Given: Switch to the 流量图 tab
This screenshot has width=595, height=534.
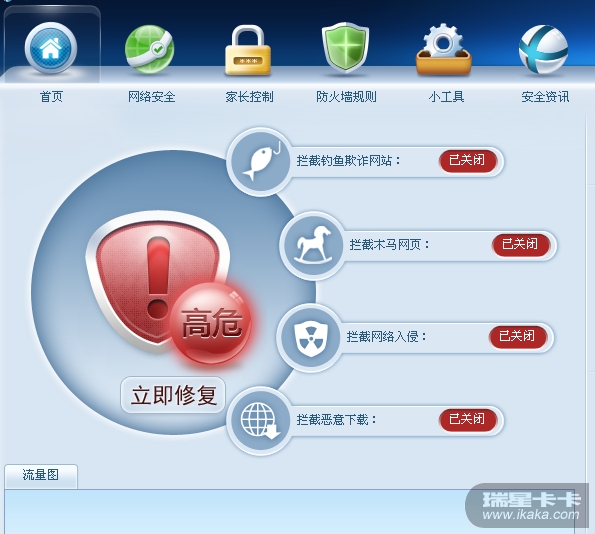Looking at the screenshot, I should click(x=41, y=476).
